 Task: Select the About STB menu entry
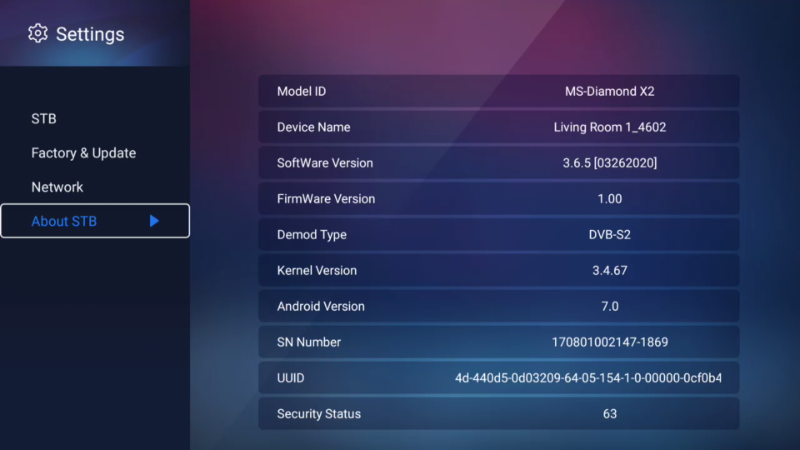click(64, 221)
